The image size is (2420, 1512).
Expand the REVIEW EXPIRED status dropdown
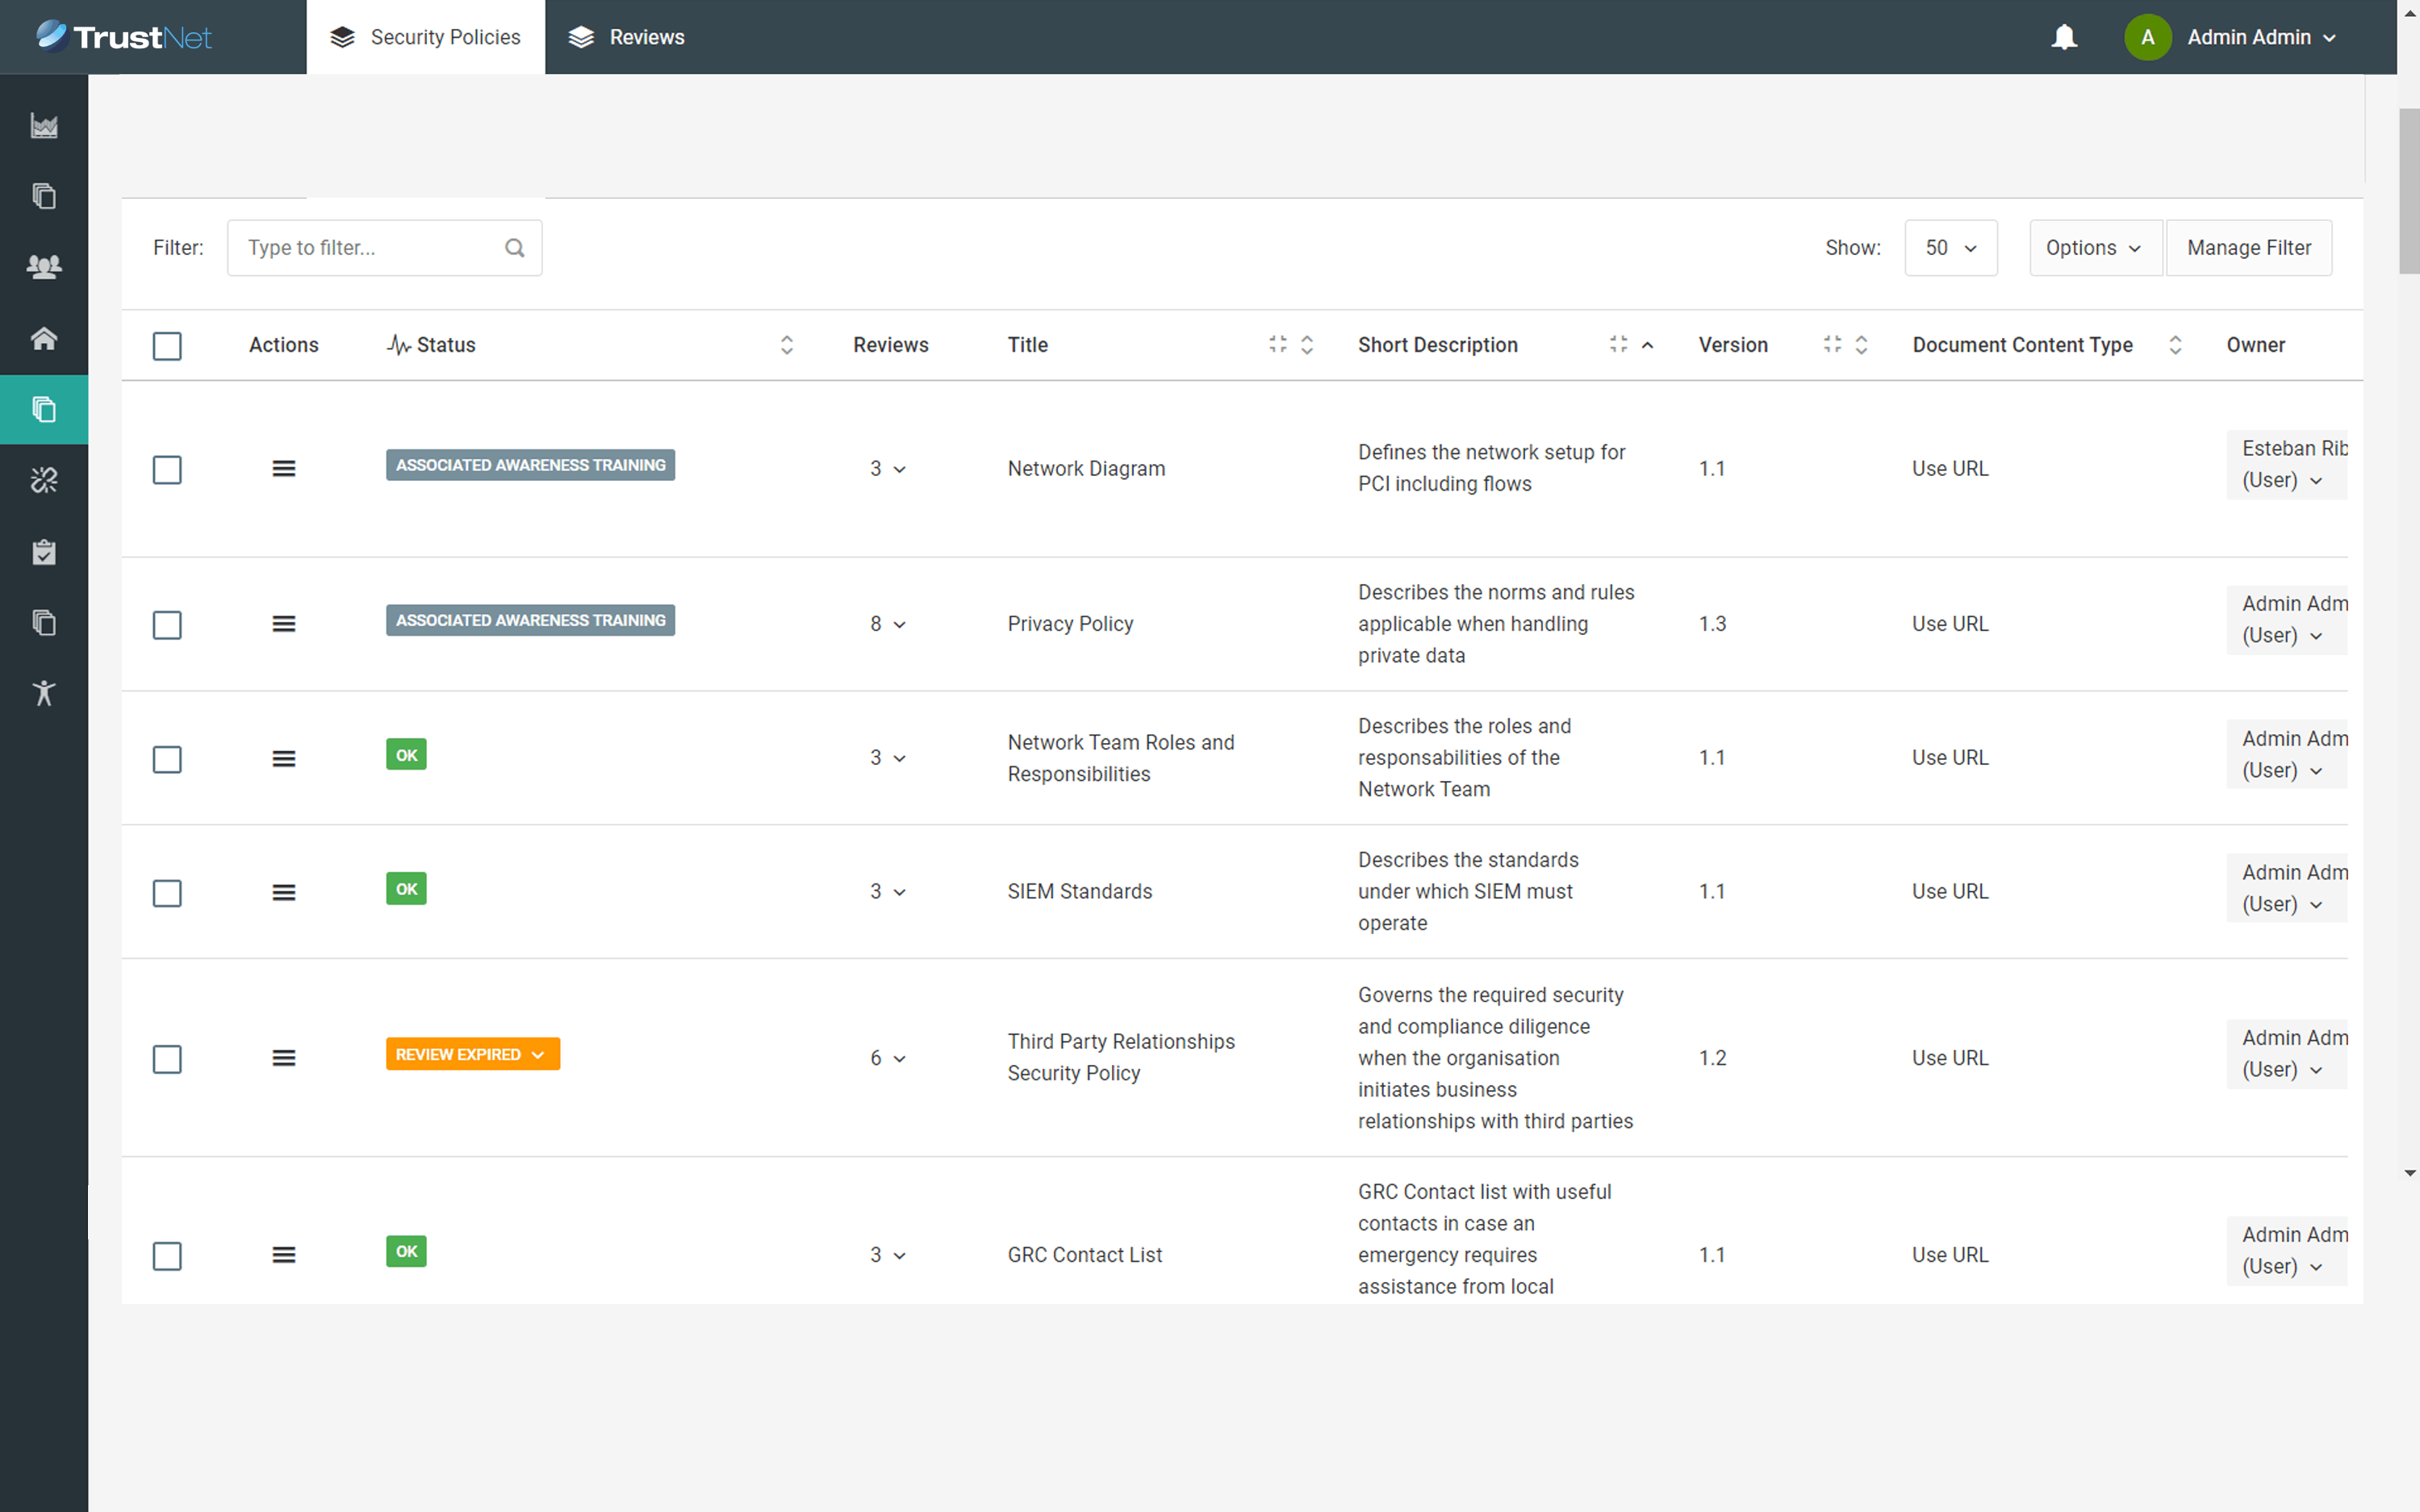(x=472, y=1054)
